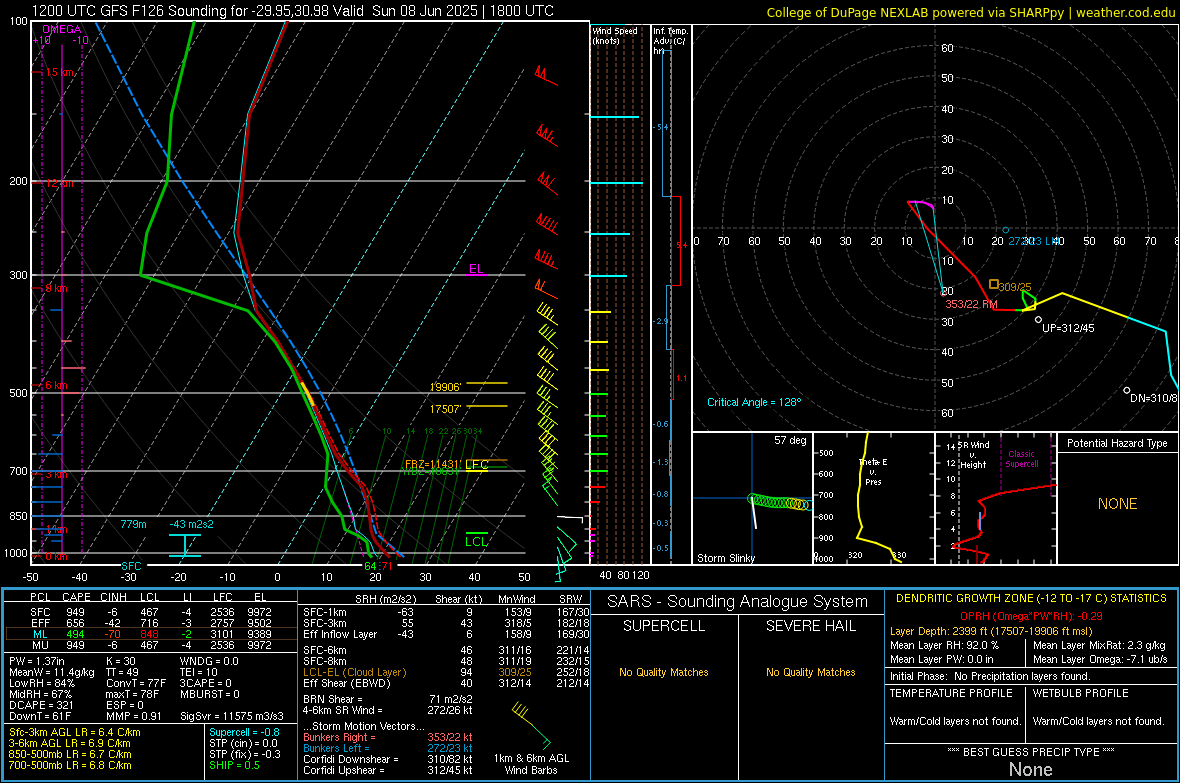This screenshot has height=783, width=1180.
Task: Click the 19906' height label
Action: [445, 387]
